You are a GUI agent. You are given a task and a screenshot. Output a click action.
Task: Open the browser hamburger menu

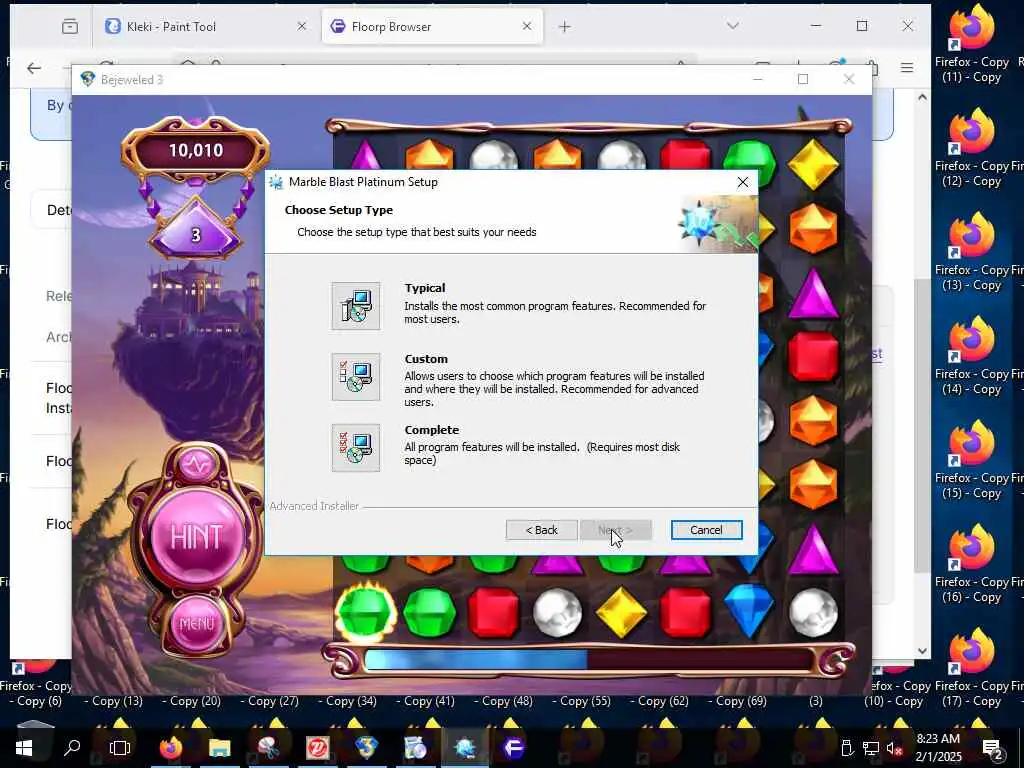906,67
